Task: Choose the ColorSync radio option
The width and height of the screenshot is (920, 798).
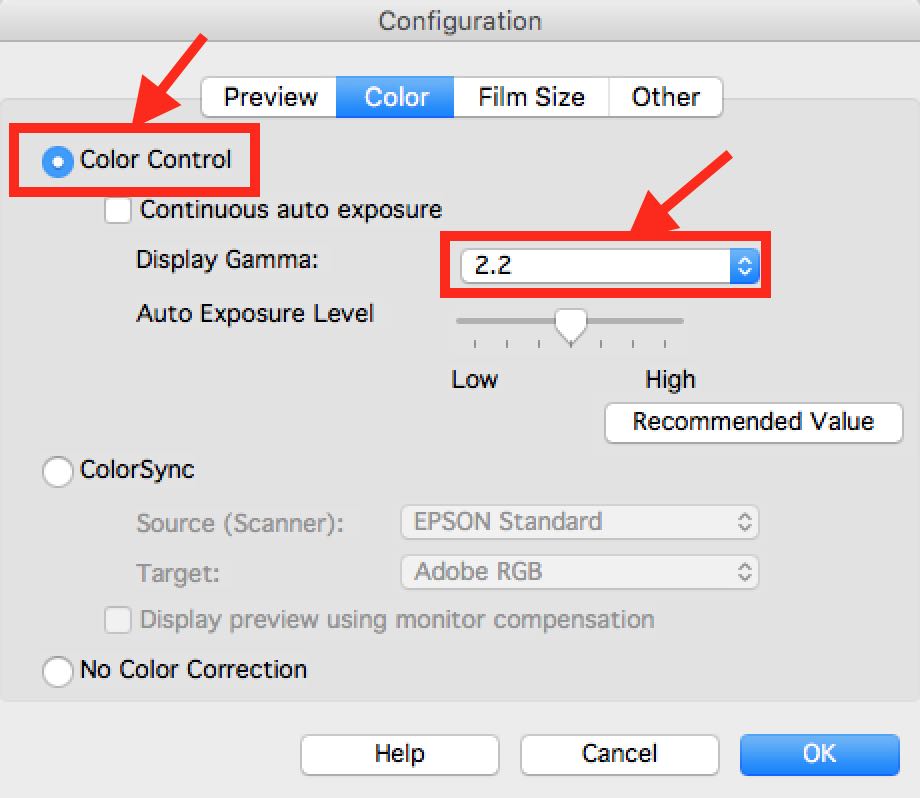Action: pos(58,471)
